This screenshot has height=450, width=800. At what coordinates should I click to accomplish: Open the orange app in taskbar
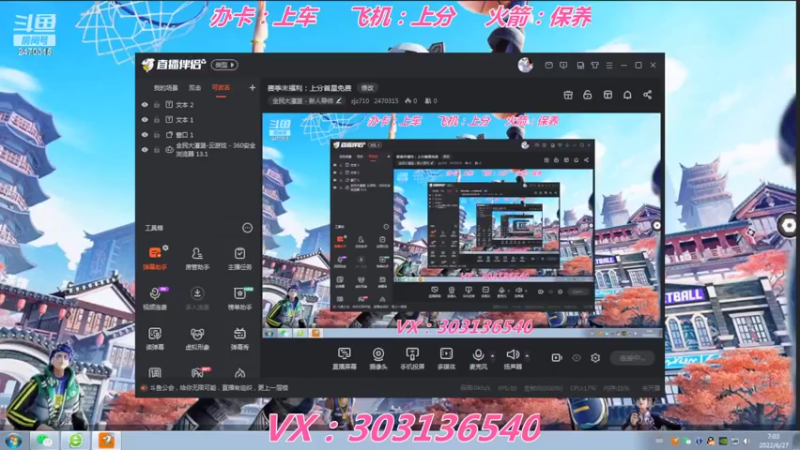(107, 440)
